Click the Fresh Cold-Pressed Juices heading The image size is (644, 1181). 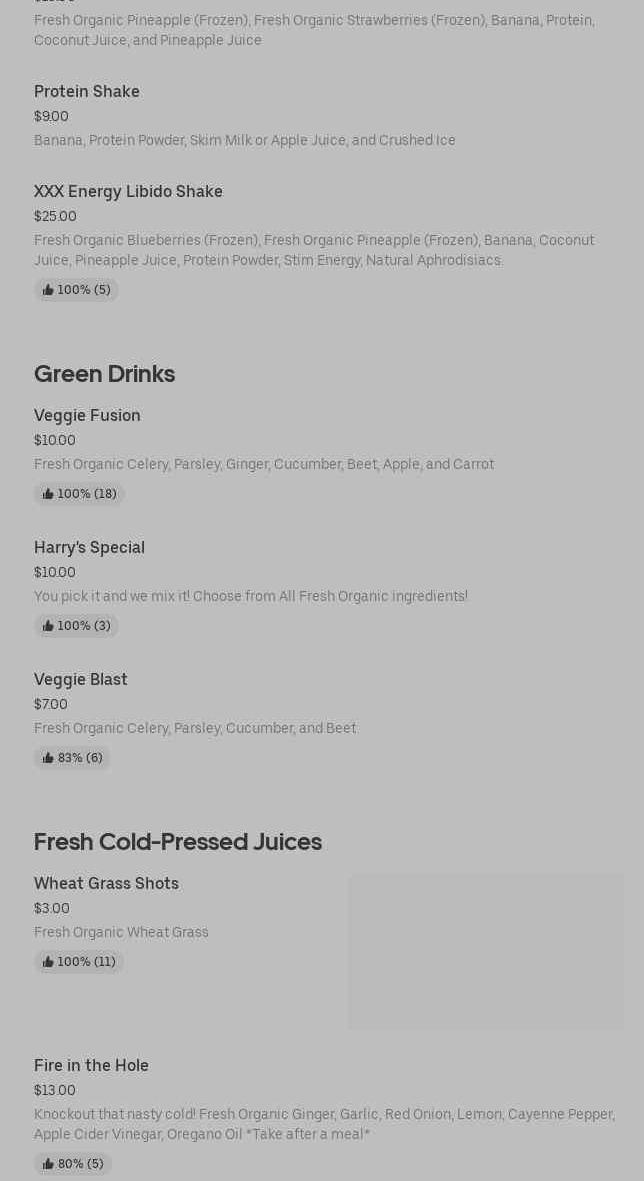(178, 841)
